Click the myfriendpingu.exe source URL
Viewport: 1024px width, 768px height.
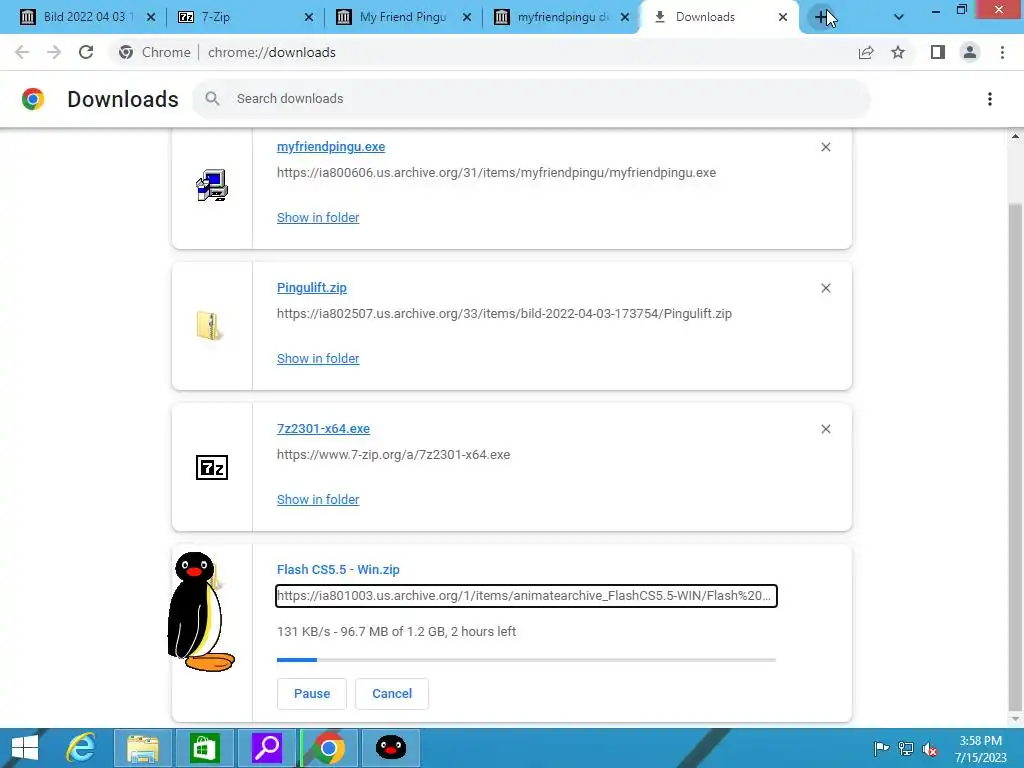point(496,172)
